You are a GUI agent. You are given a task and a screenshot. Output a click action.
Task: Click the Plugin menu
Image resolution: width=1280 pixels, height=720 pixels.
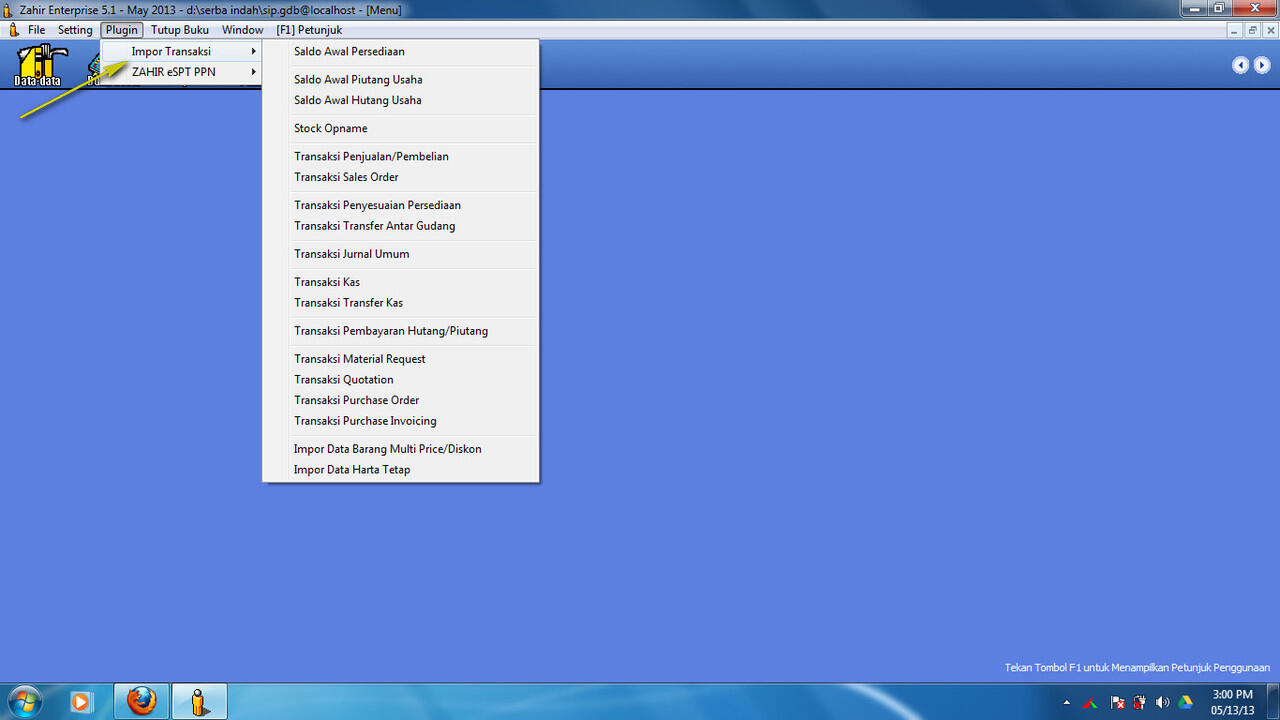pos(122,30)
